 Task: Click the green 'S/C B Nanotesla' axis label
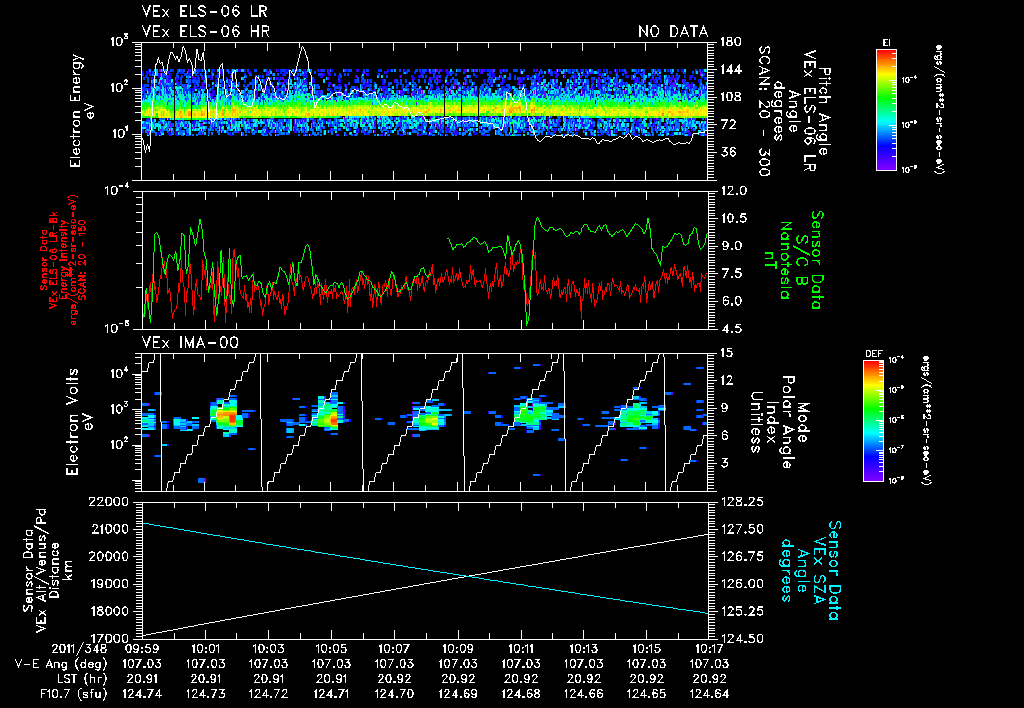point(793,260)
